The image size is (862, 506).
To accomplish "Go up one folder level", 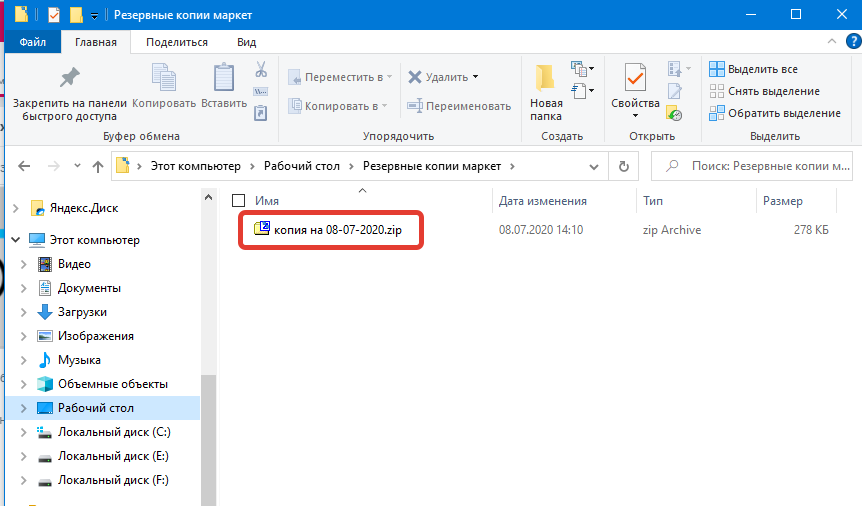I will point(98,166).
